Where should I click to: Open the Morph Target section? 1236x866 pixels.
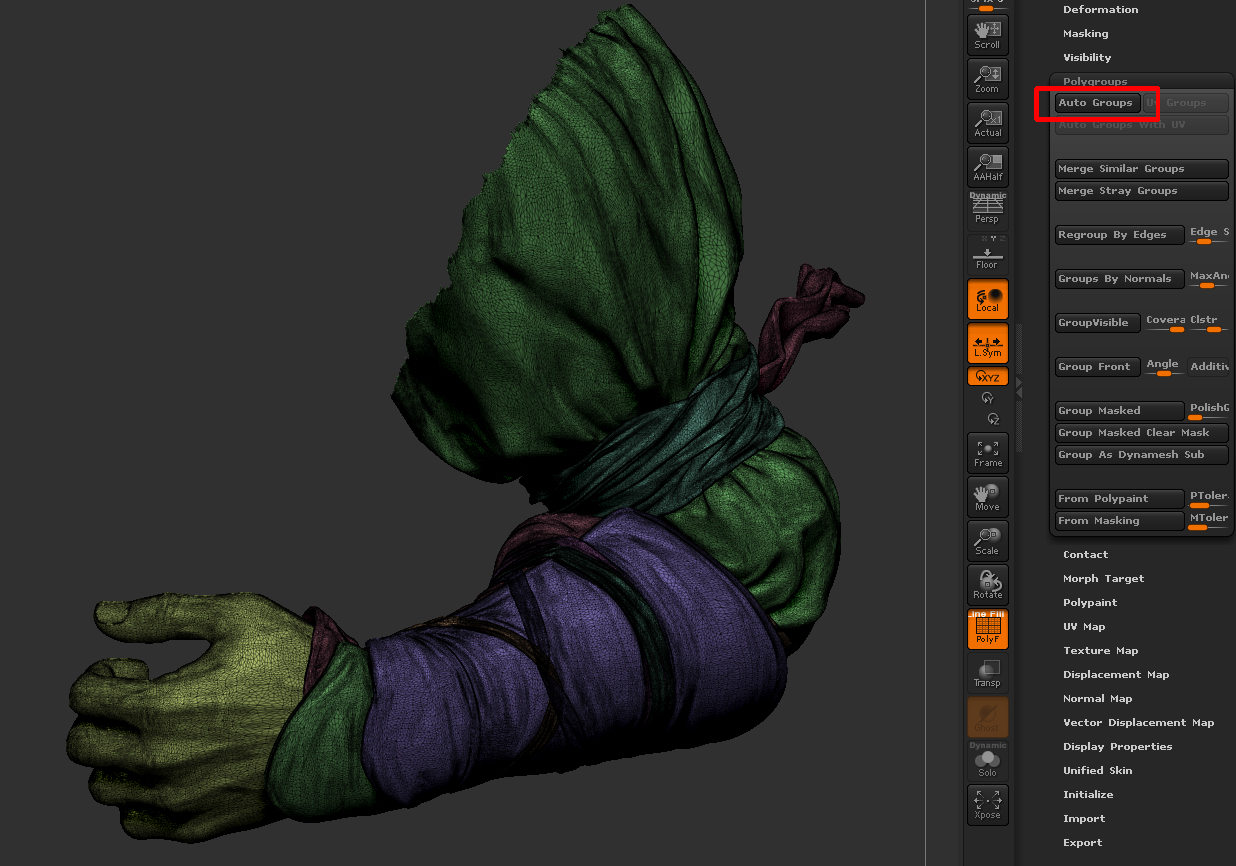[1103, 579]
